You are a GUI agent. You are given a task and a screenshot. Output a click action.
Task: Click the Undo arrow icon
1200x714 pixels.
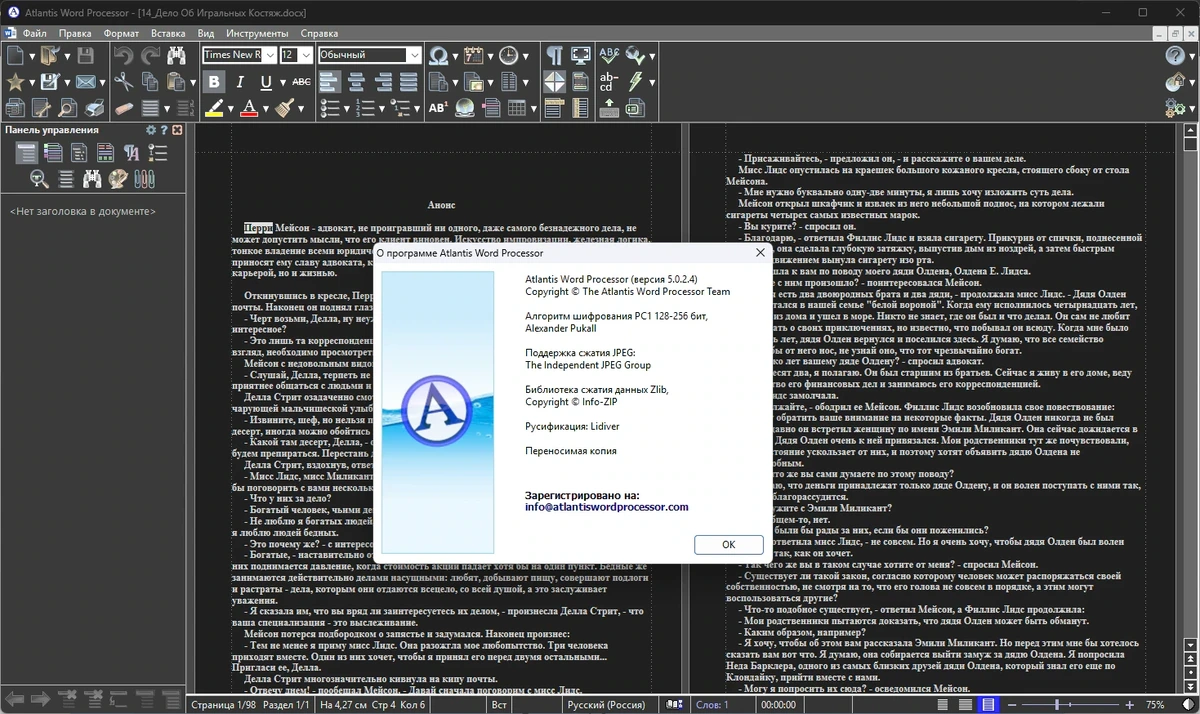click(x=124, y=56)
